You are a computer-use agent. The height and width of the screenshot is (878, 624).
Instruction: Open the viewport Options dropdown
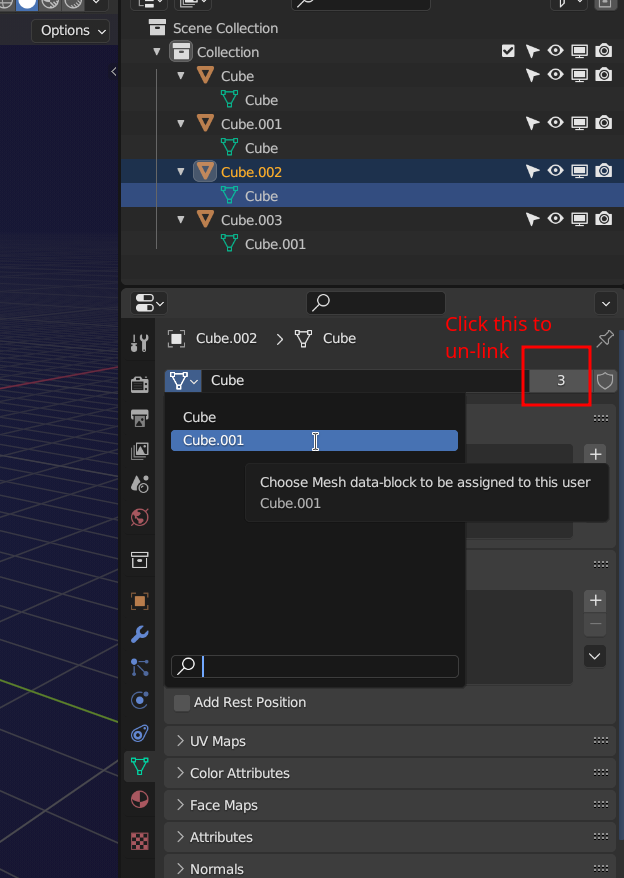71,30
